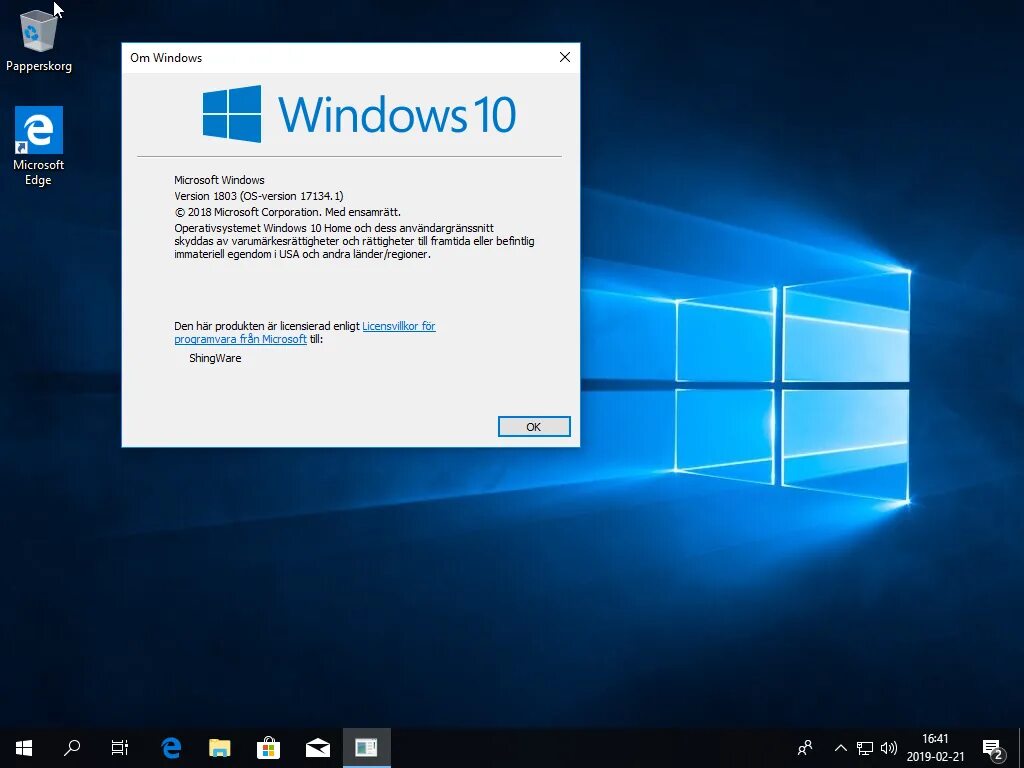
Task: Open the People icon in the tray
Action: tap(805, 748)
